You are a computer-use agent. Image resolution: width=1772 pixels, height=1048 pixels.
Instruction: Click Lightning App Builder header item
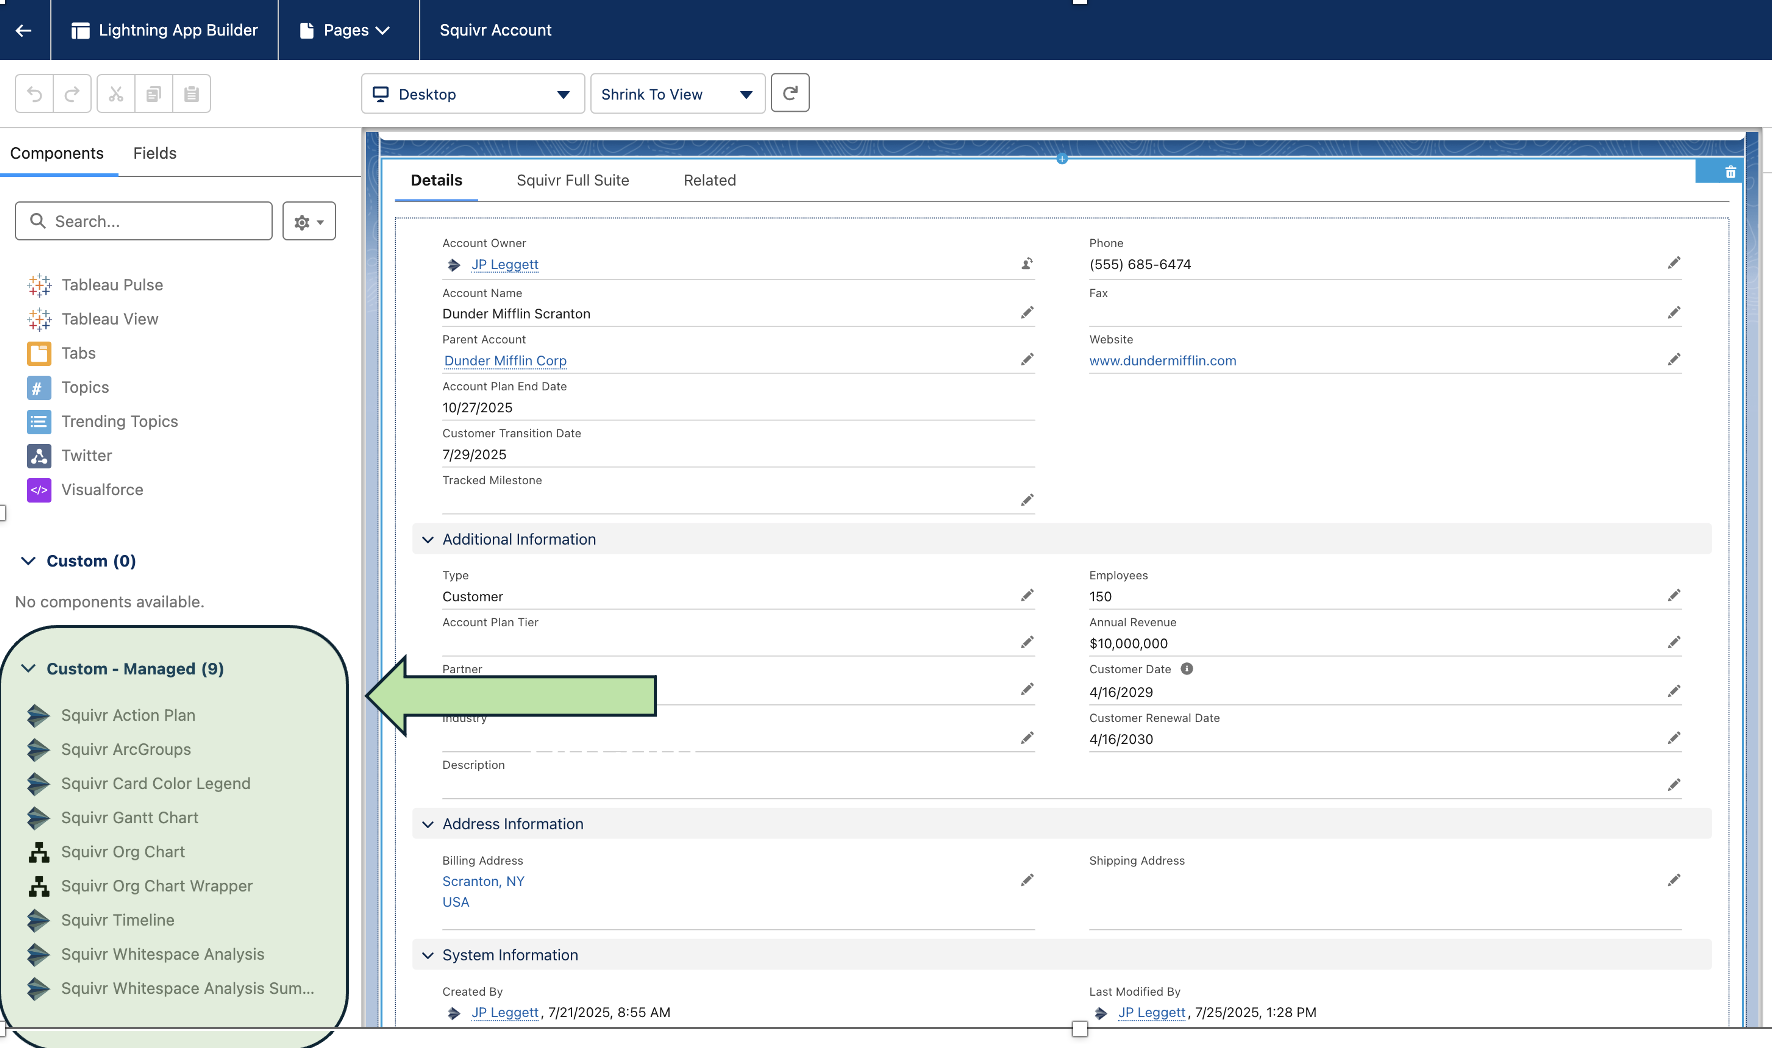coord(165,30)
